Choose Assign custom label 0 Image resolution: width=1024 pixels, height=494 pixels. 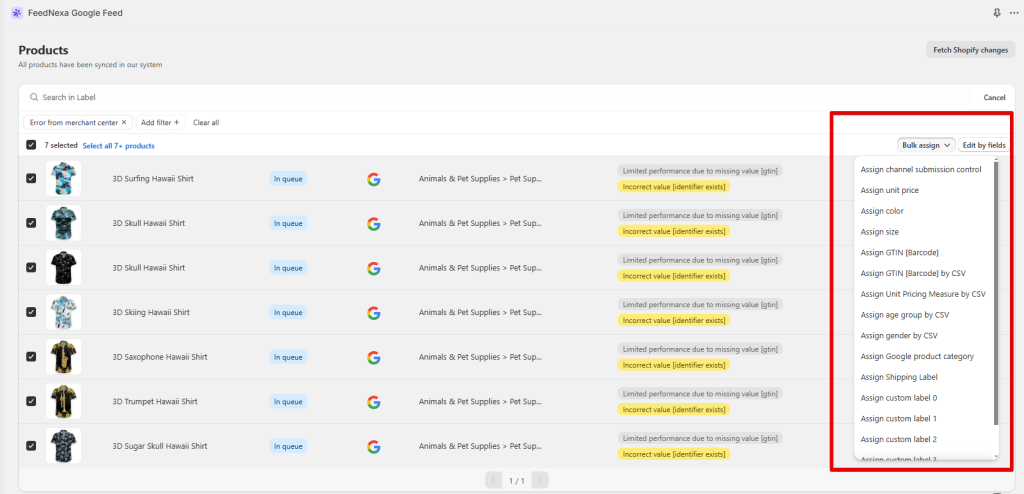[899, 398]
